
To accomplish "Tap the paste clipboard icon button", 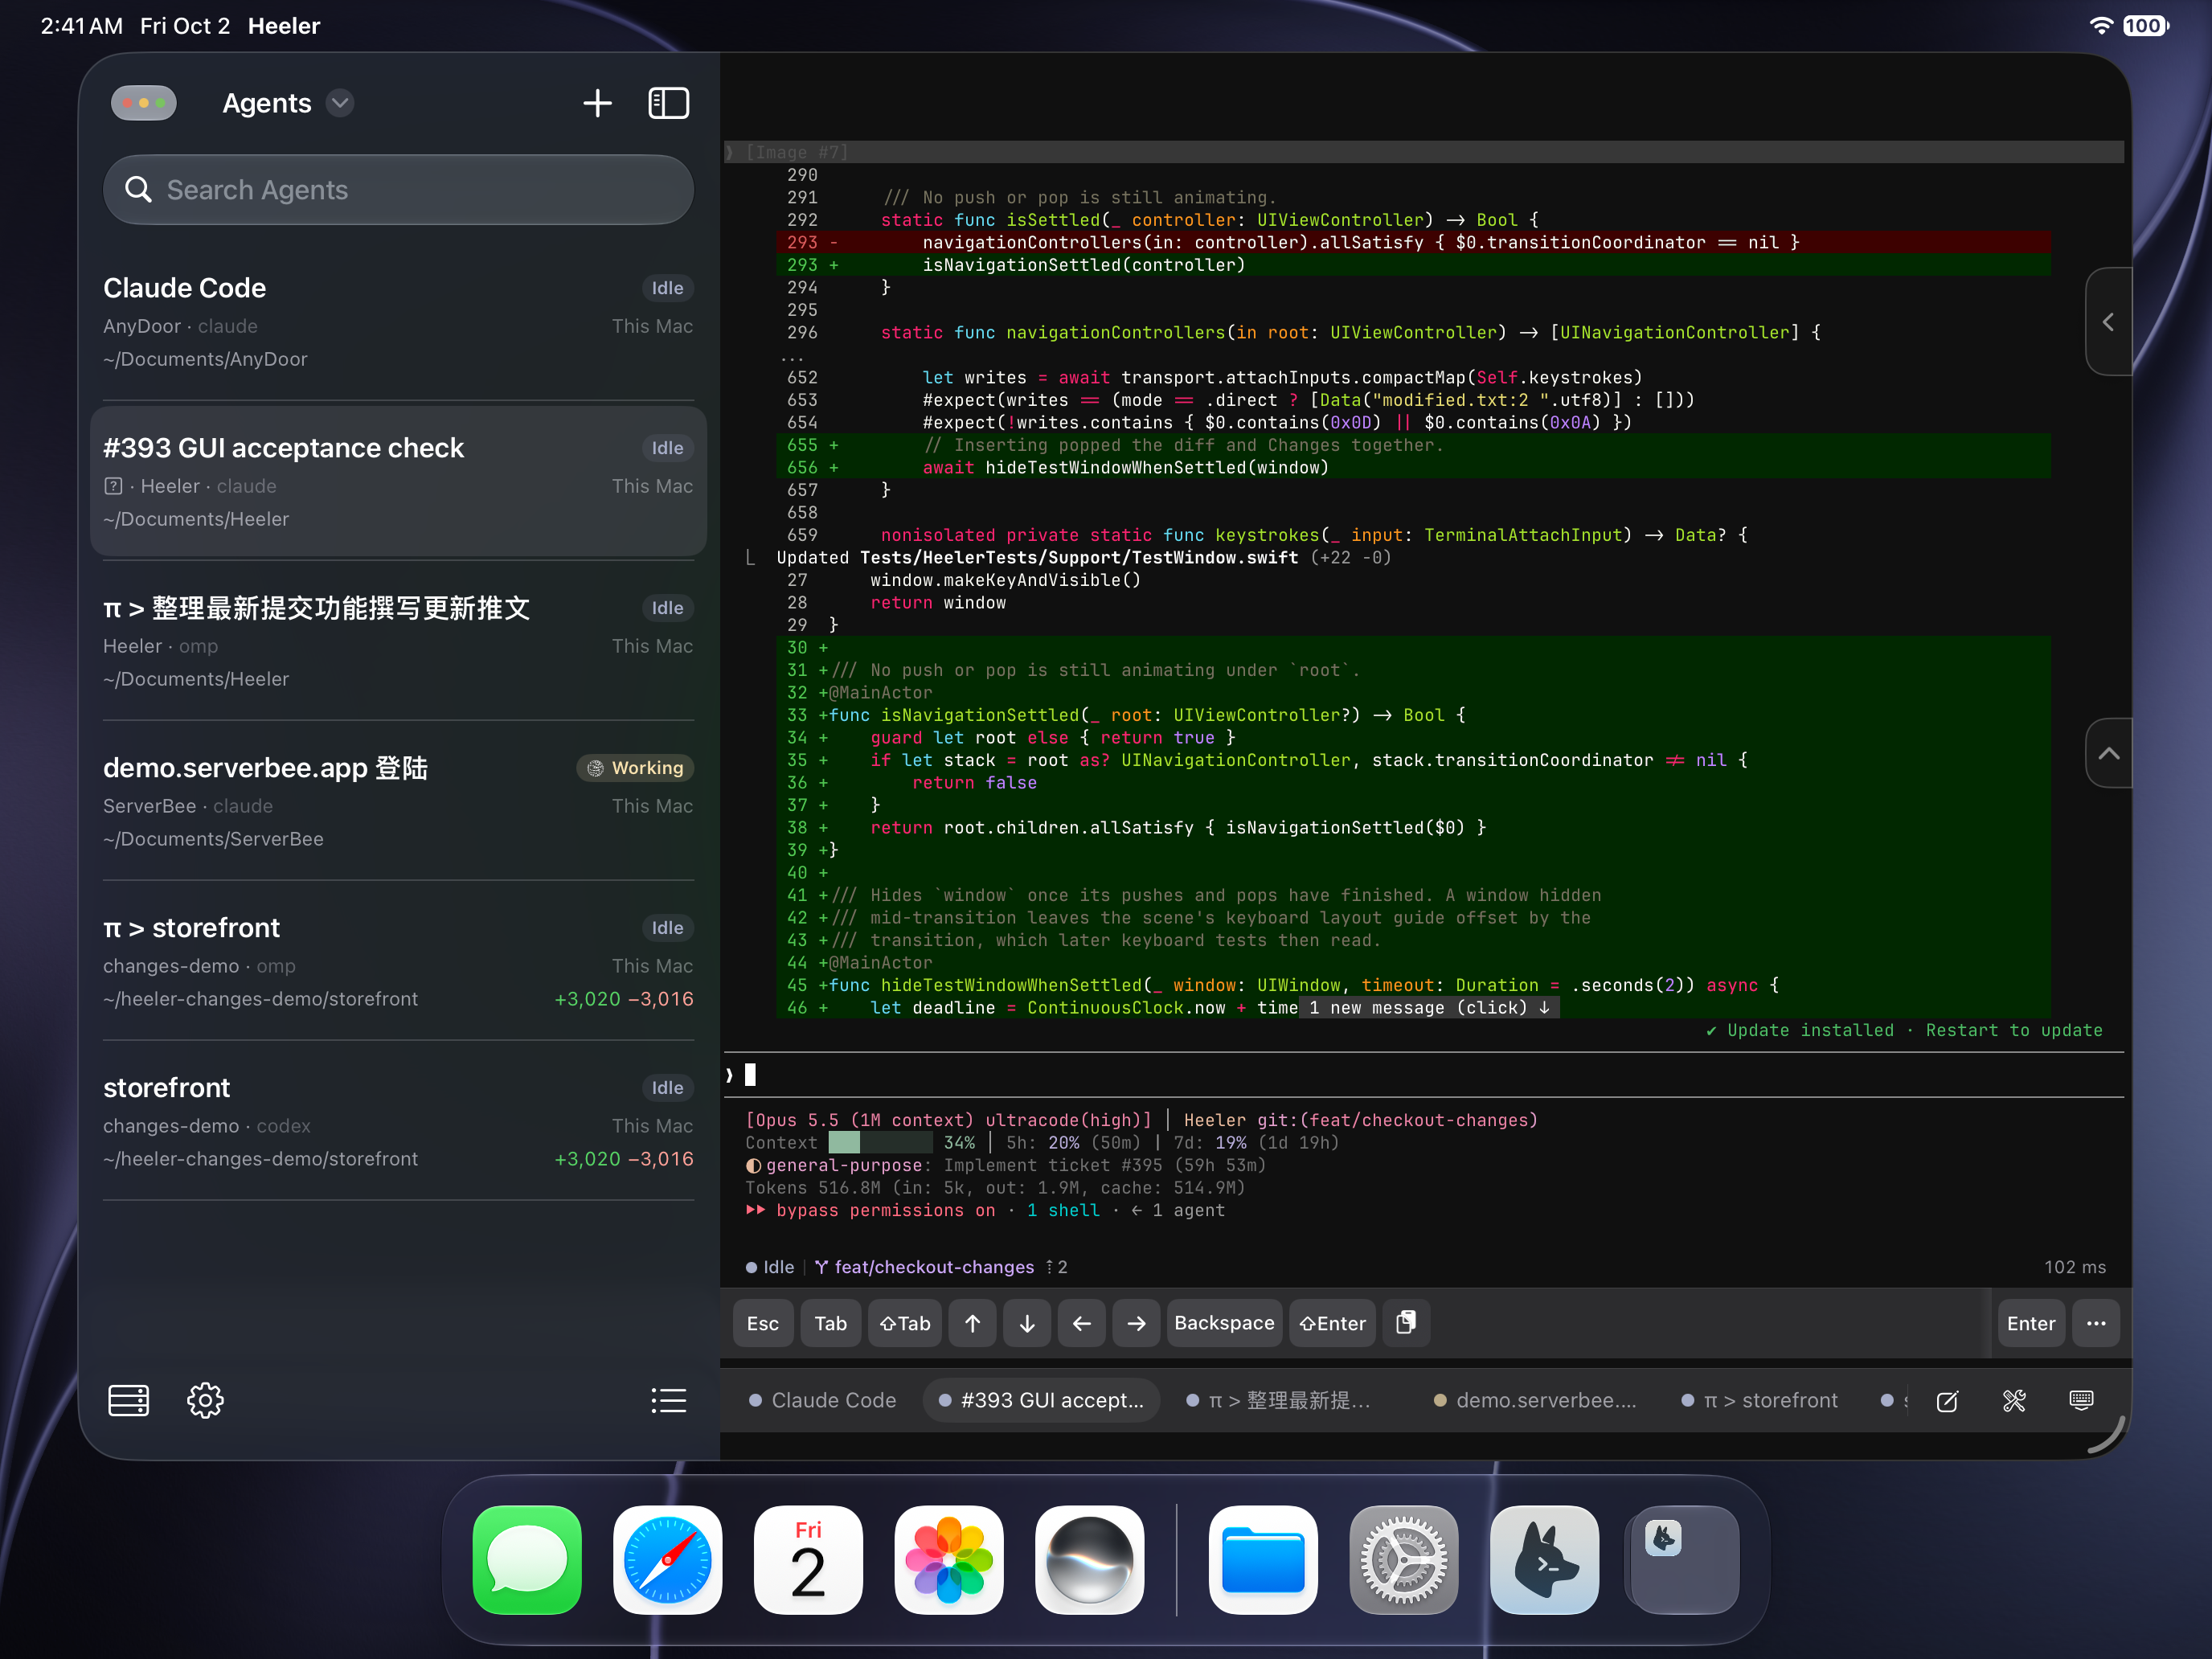I will [x=1406, y=1323].
